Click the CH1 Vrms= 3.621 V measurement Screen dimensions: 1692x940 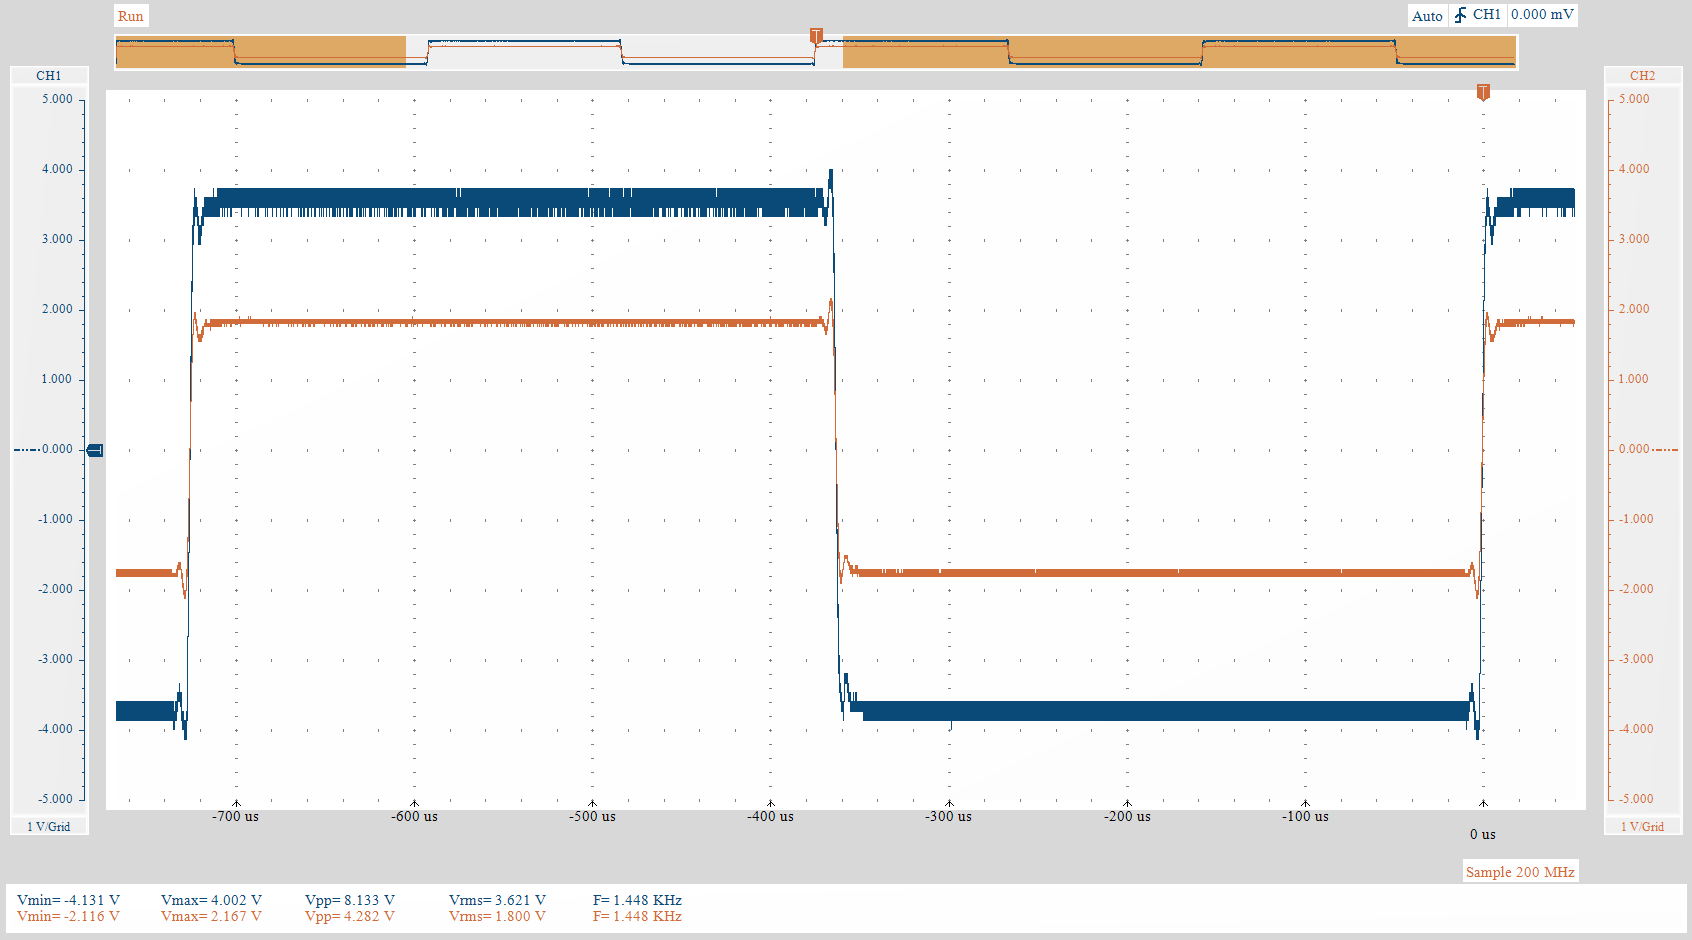(497, 900)
